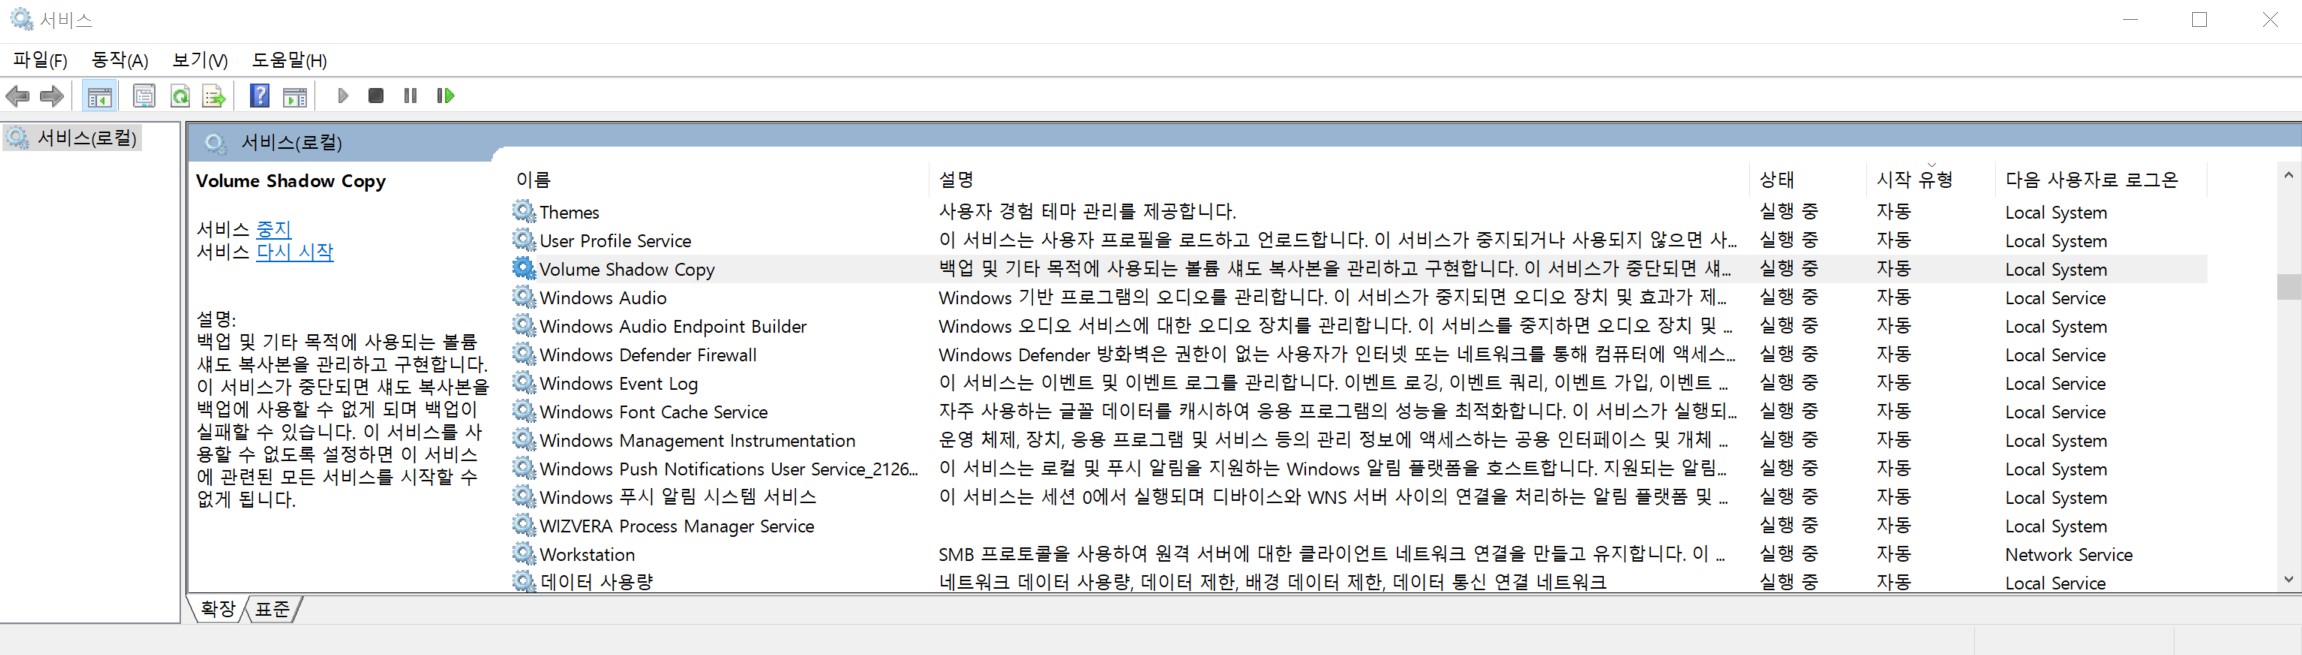Toggle the Action Pane toolbar icon
This screenshot has width=2302, height=655.
[x=294, y=96]
